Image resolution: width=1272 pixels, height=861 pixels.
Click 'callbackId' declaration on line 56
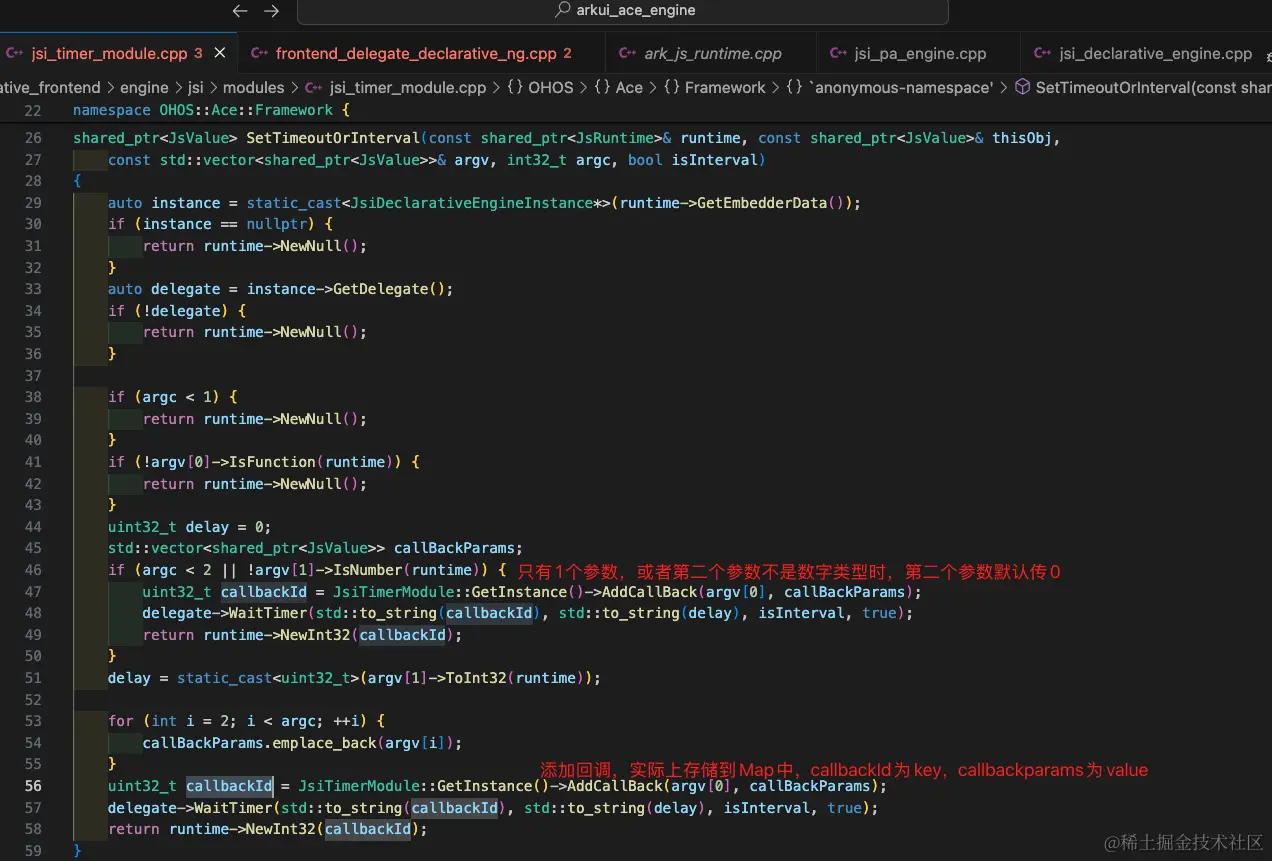229,786
